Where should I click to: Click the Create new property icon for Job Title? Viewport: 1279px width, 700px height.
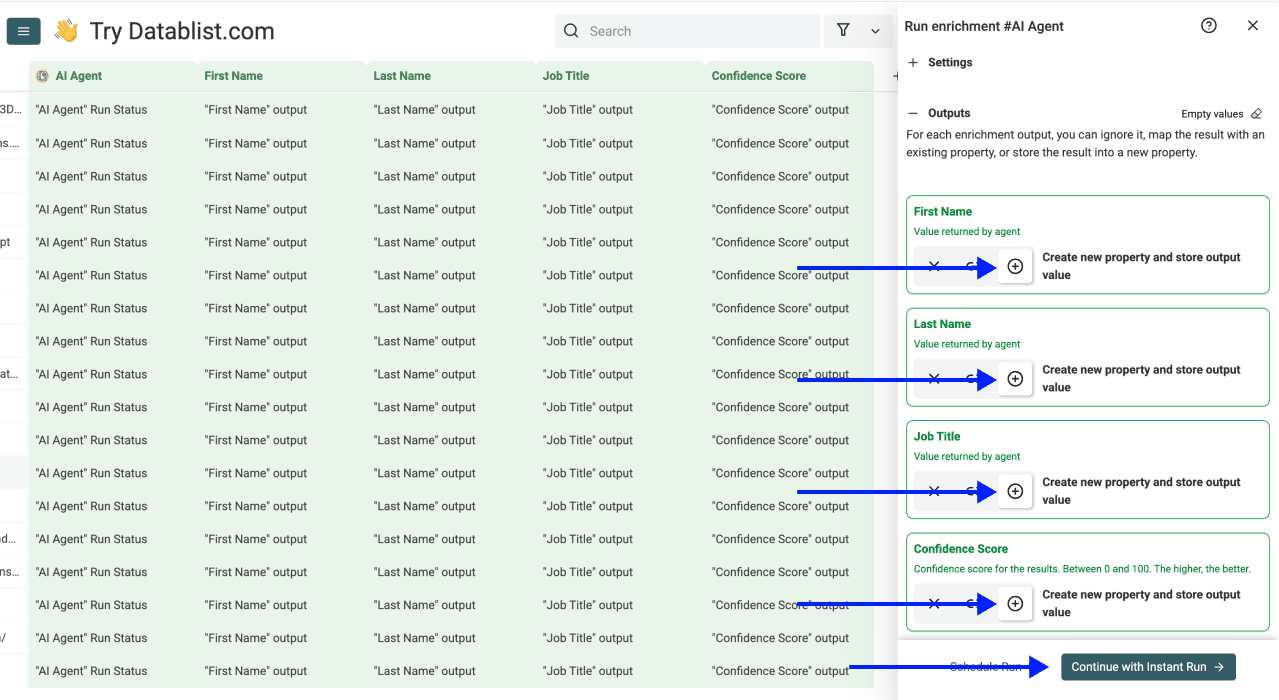coord(1015,490)
